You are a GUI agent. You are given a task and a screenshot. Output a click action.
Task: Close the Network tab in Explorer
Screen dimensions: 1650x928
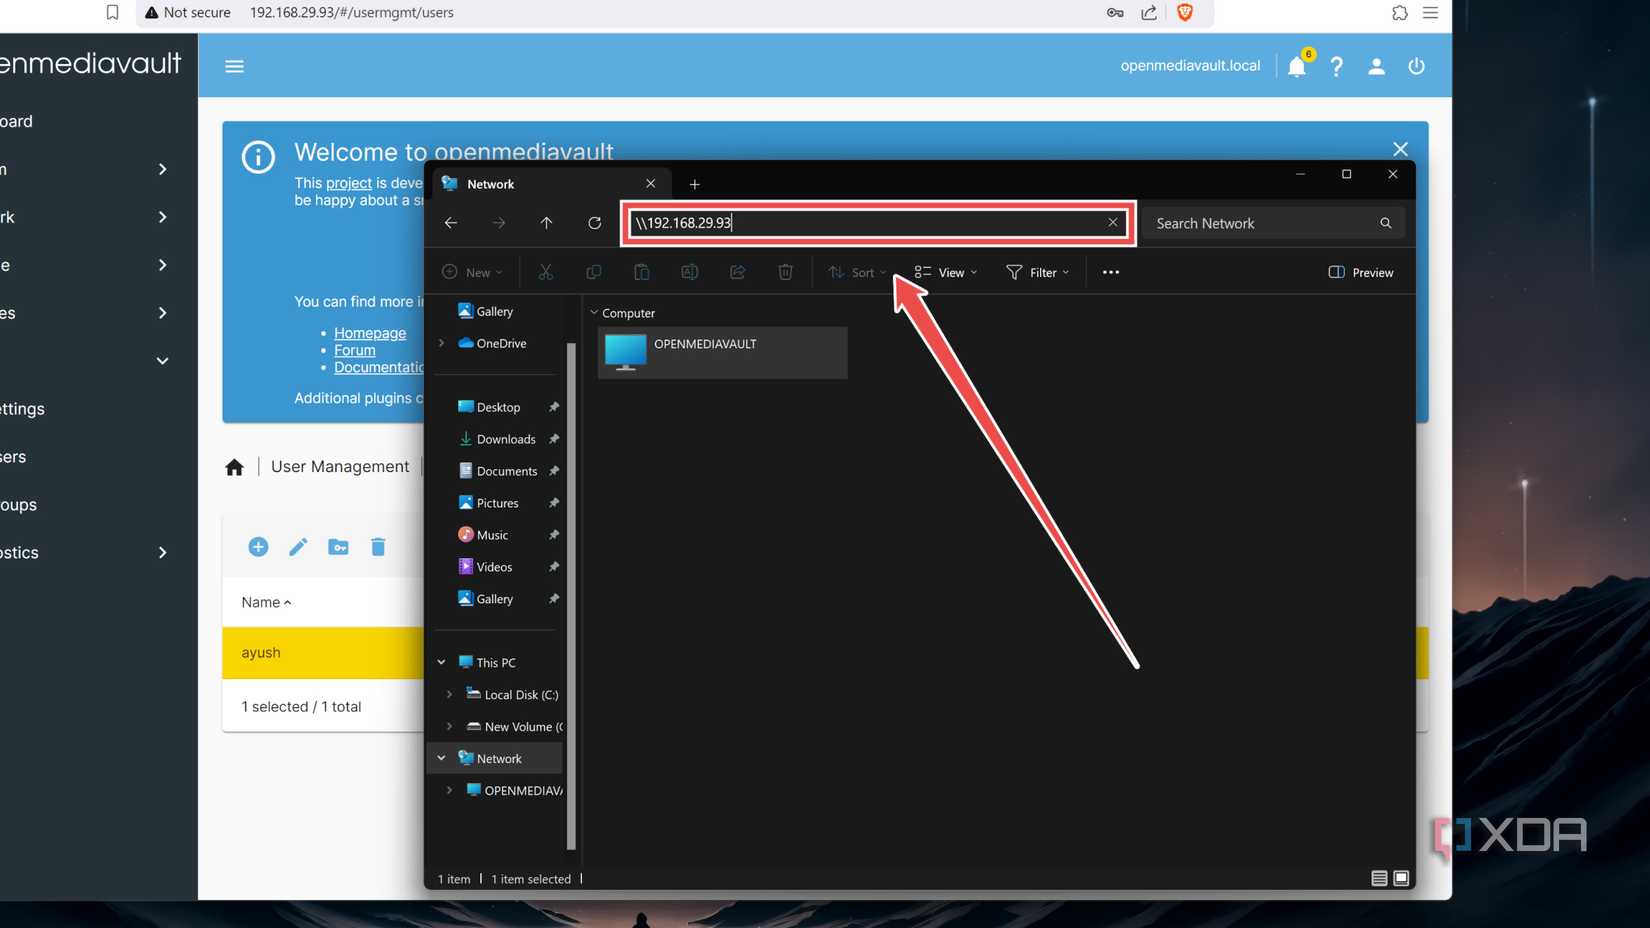click(650, 184)
